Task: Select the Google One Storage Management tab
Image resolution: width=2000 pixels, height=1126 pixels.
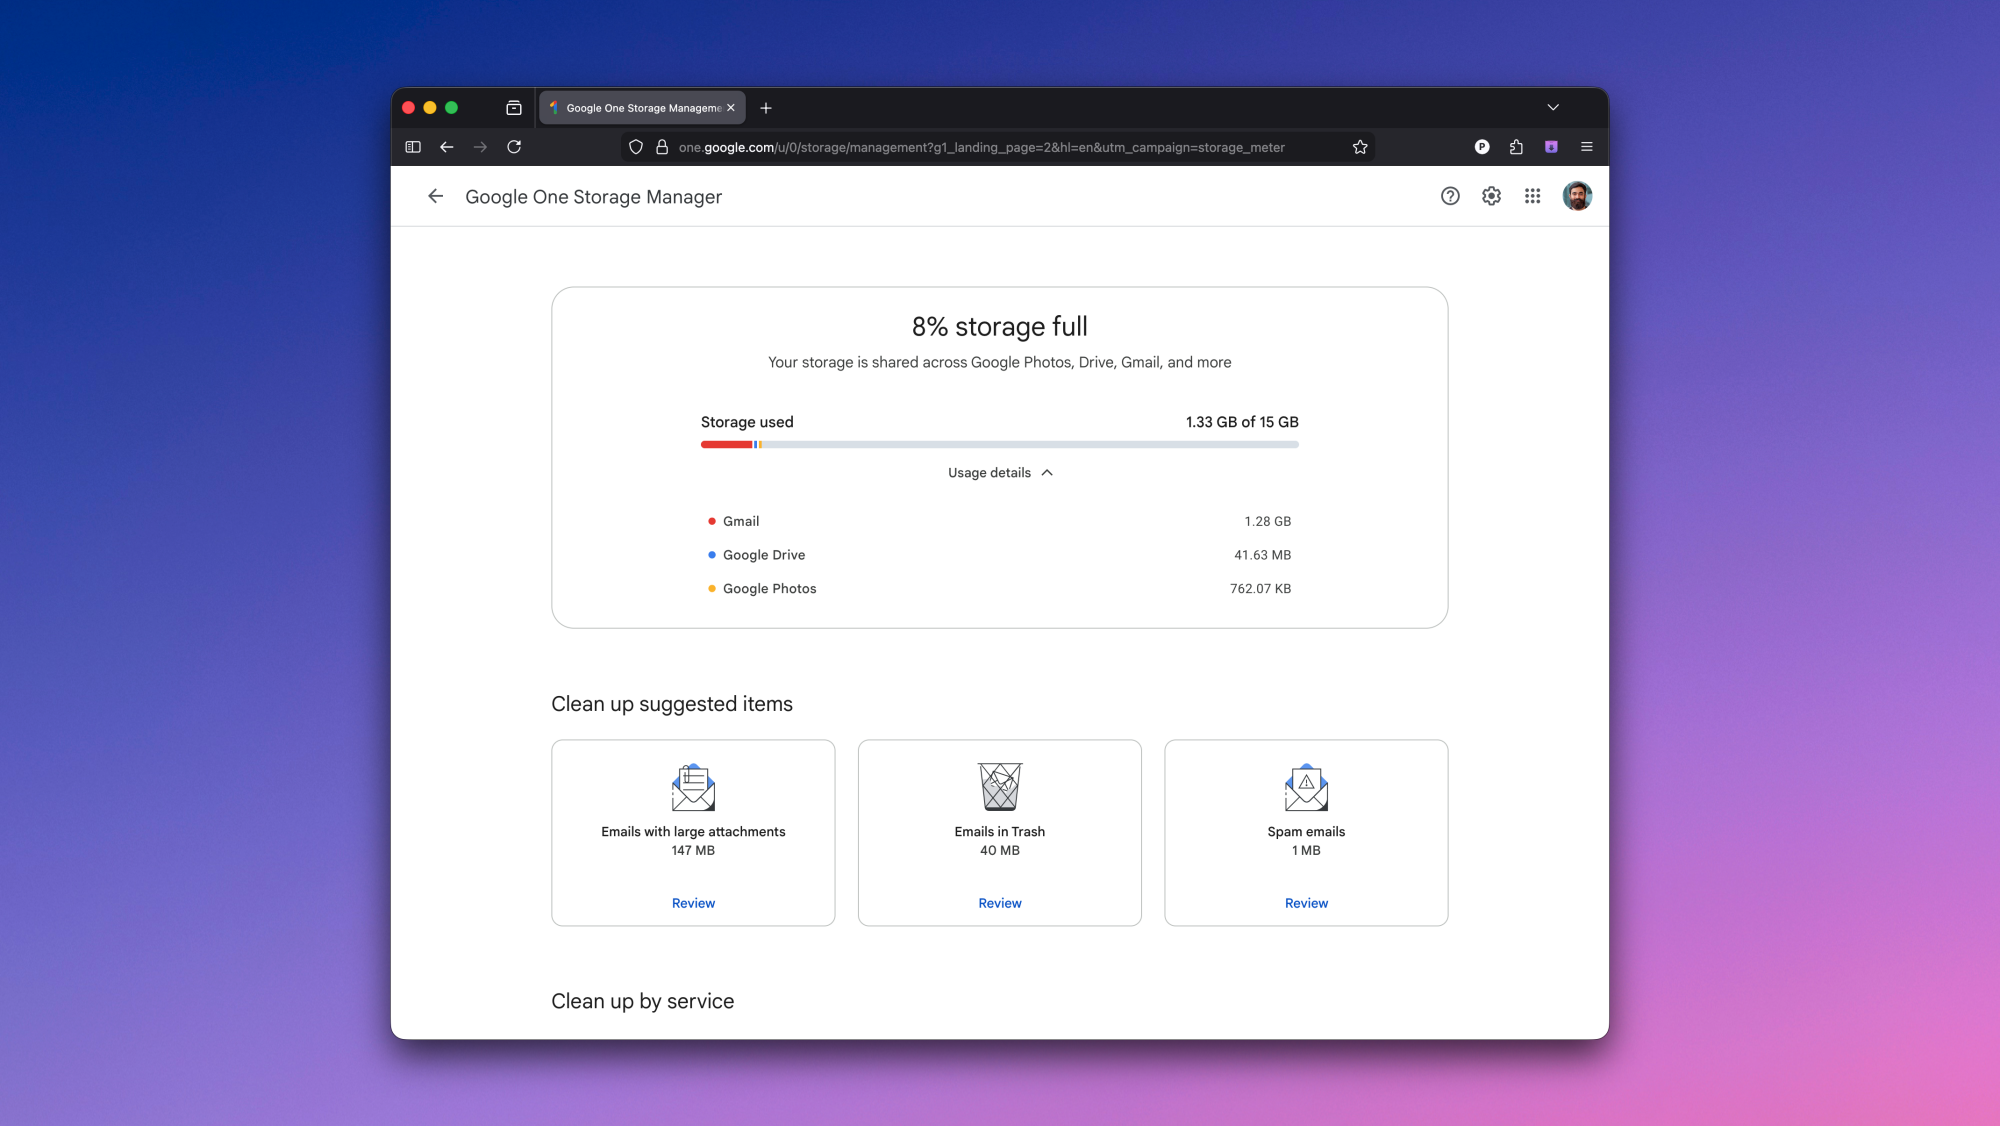Action: point(640,107)
